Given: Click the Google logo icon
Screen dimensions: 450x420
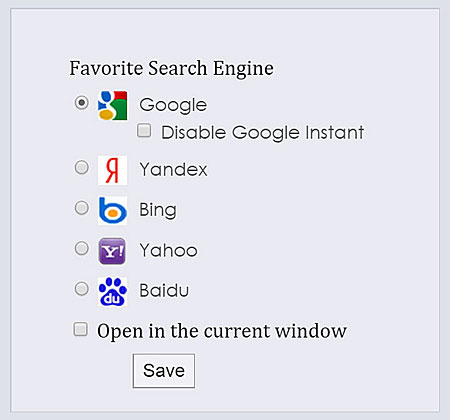Looking at the screenshot, I should coord(112,105).
